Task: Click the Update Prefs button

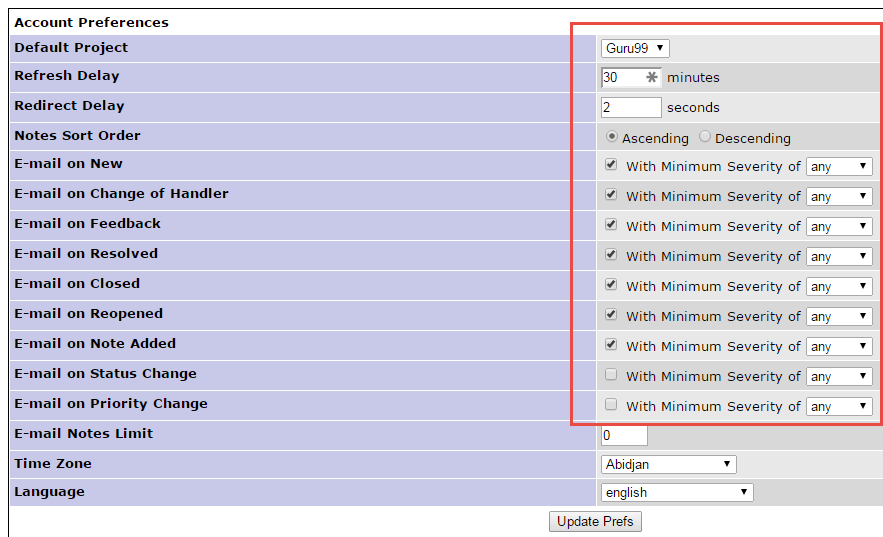Action: point(595,521)
